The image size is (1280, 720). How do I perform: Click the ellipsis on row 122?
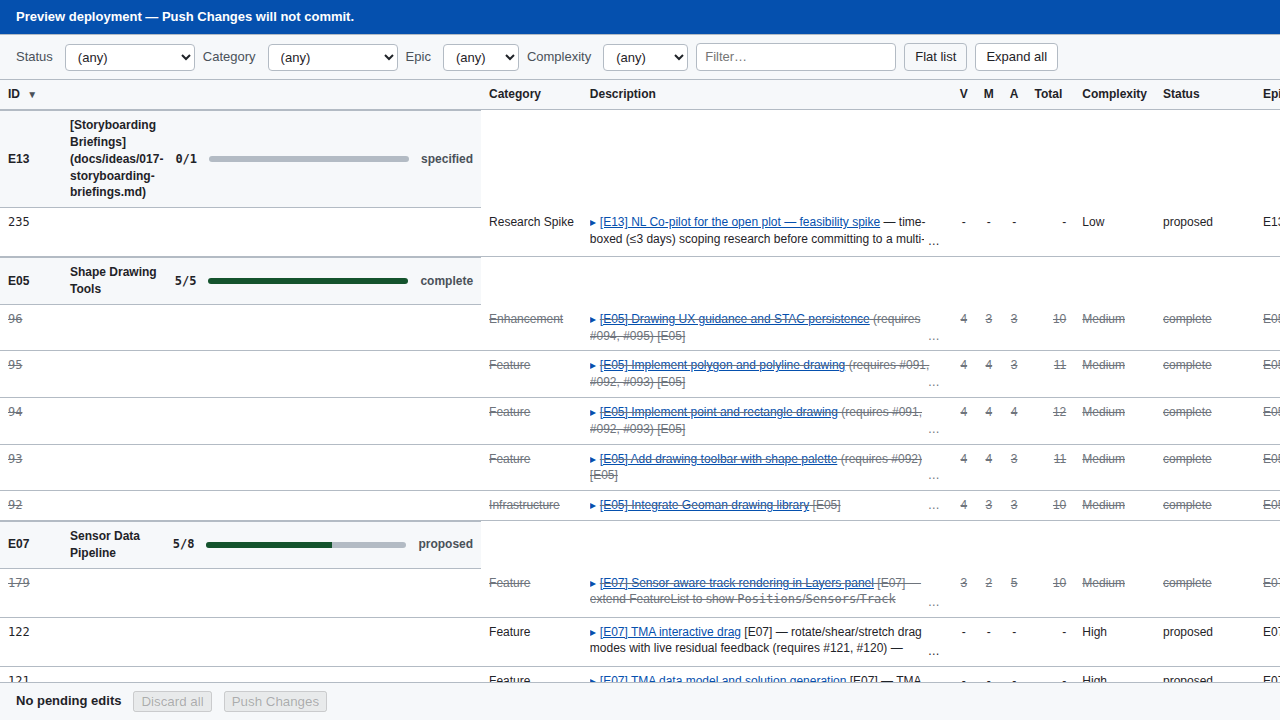tap(934, 651)
